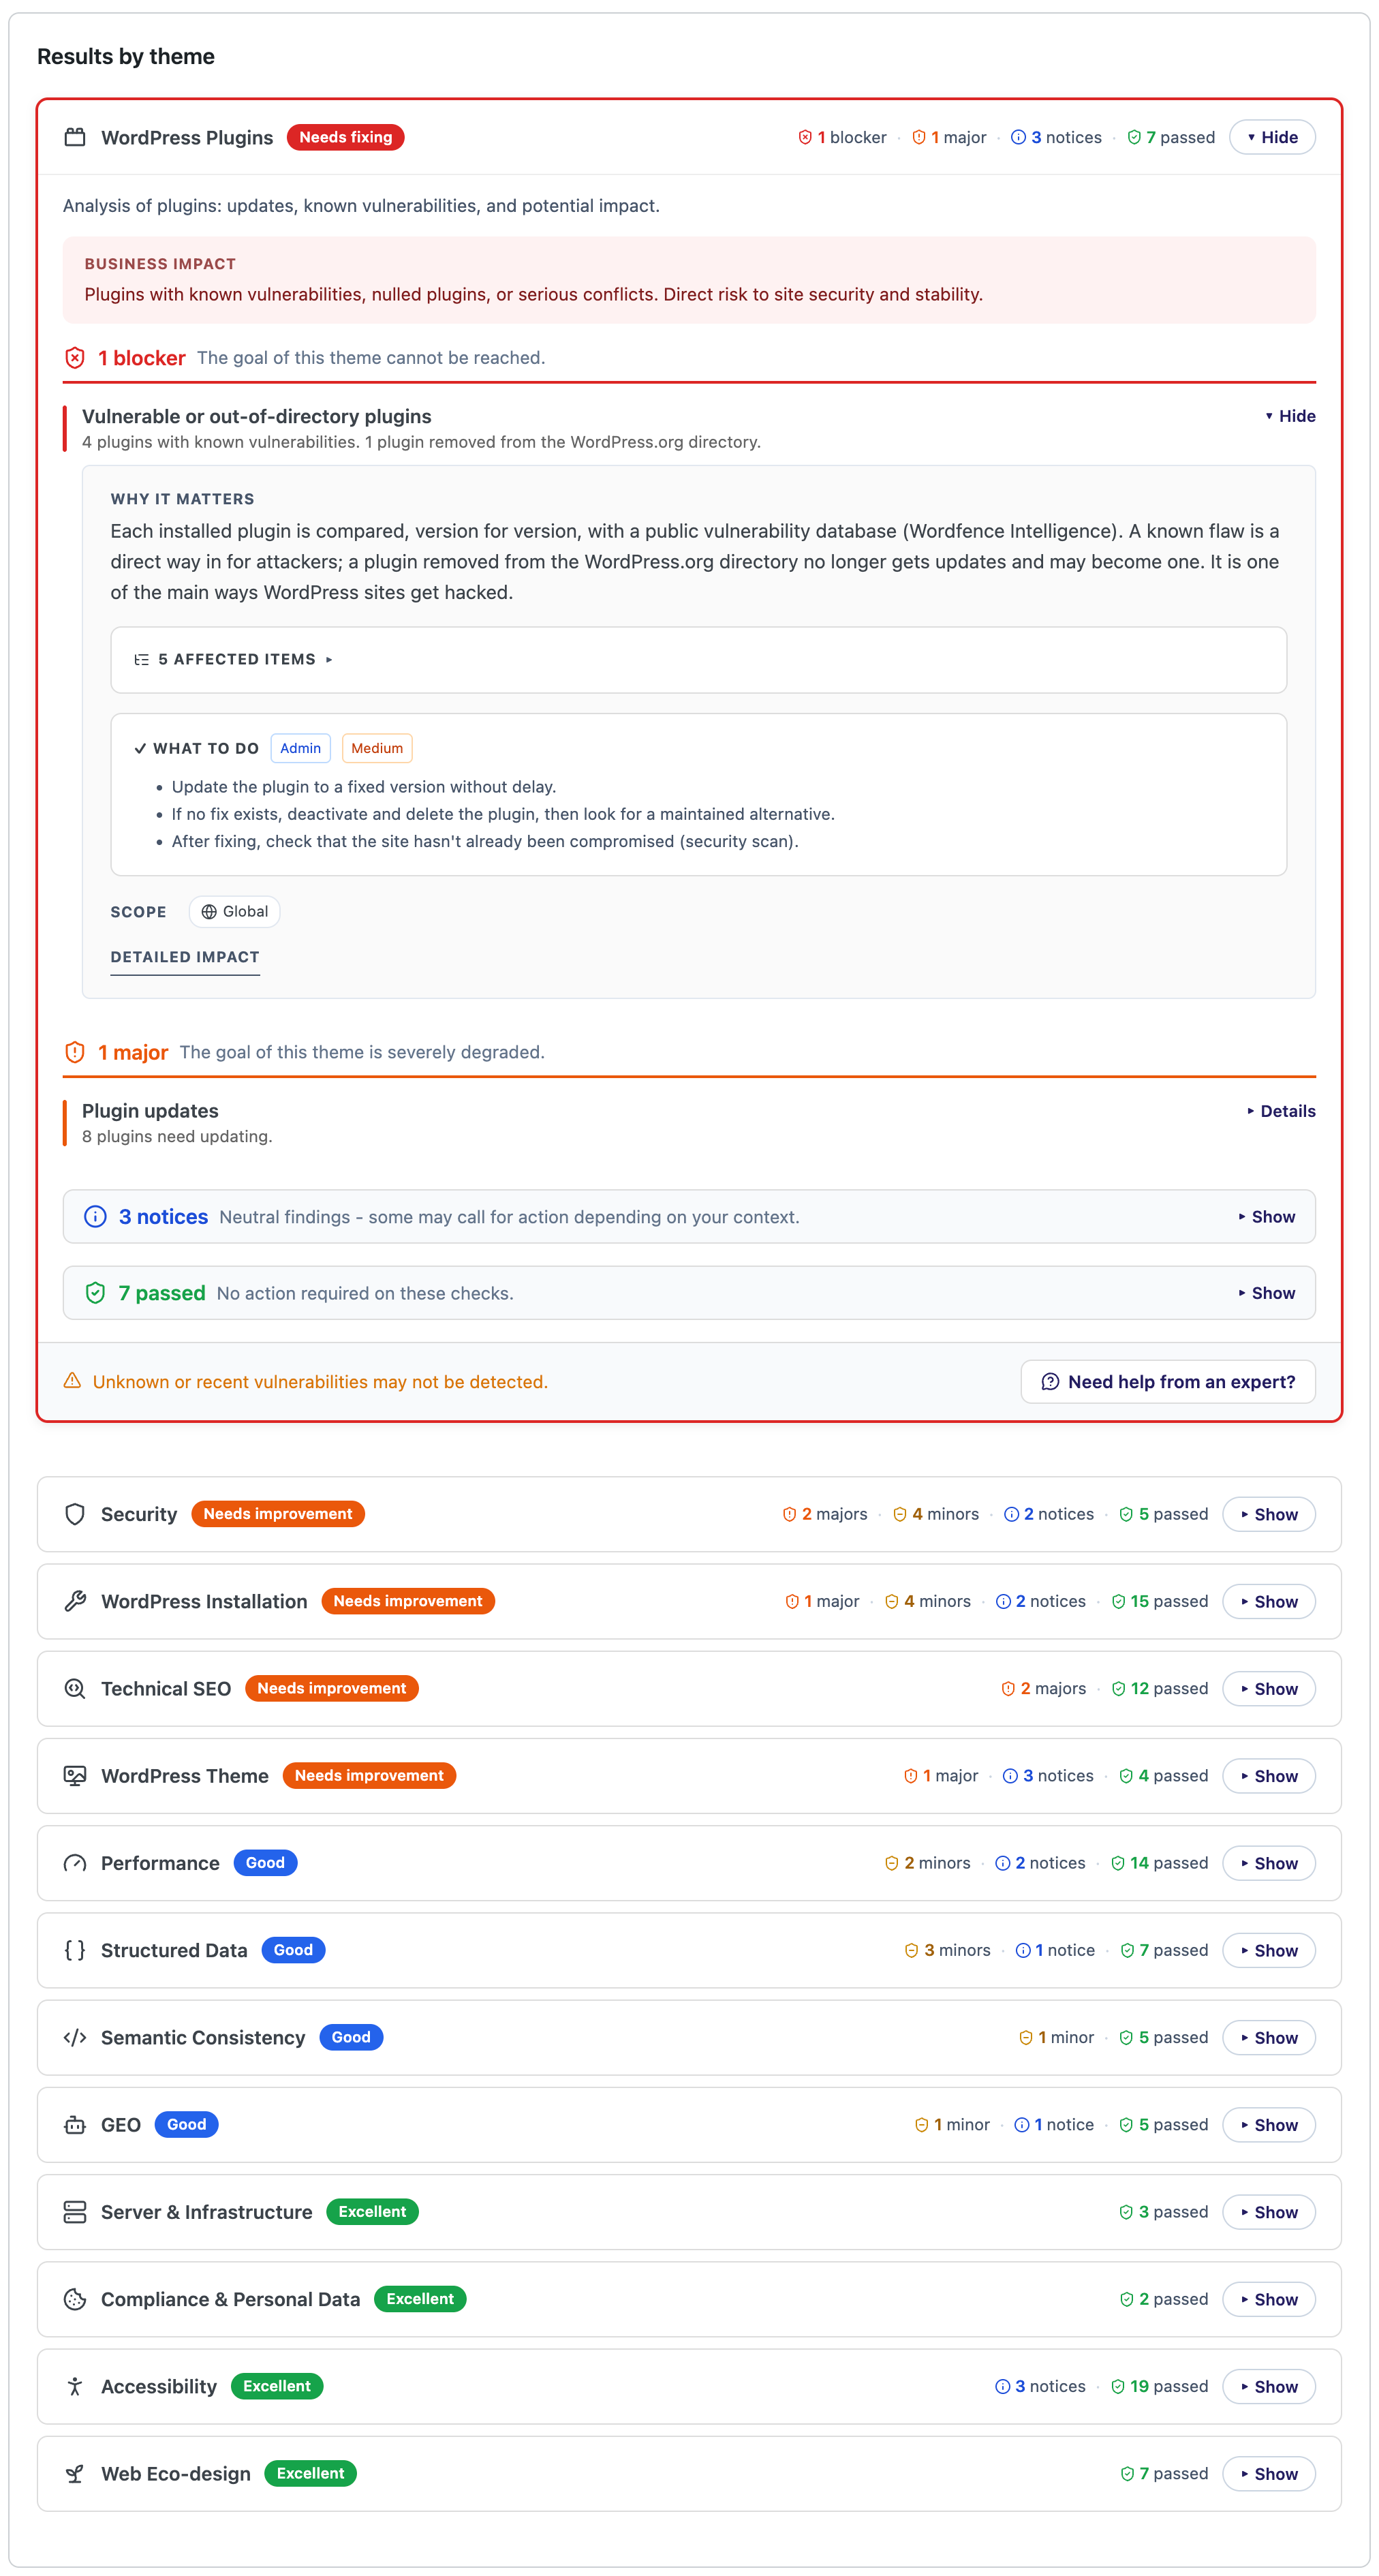Click the Admin tag

(x=300, y=748)
